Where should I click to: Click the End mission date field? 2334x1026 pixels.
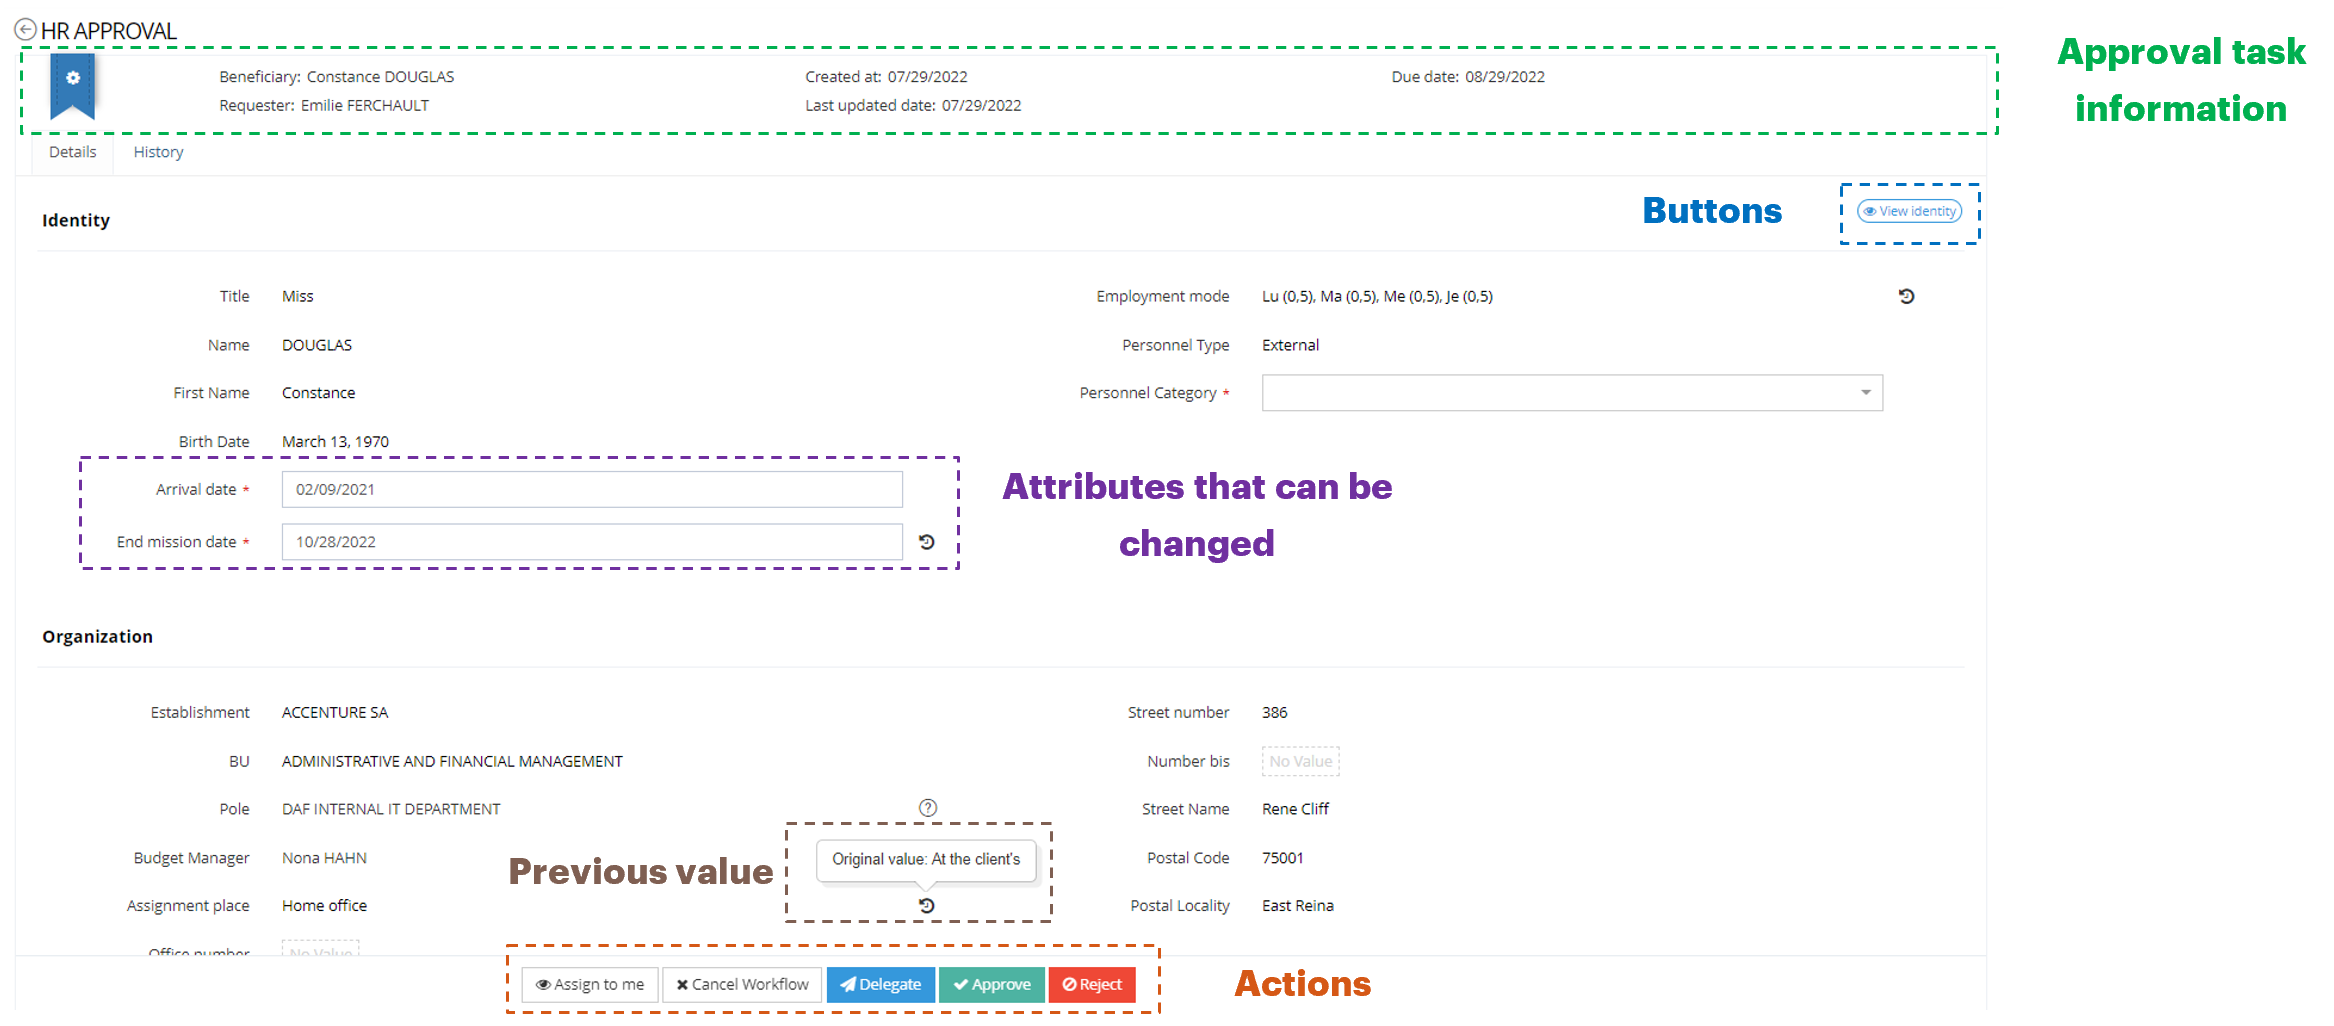591,542
